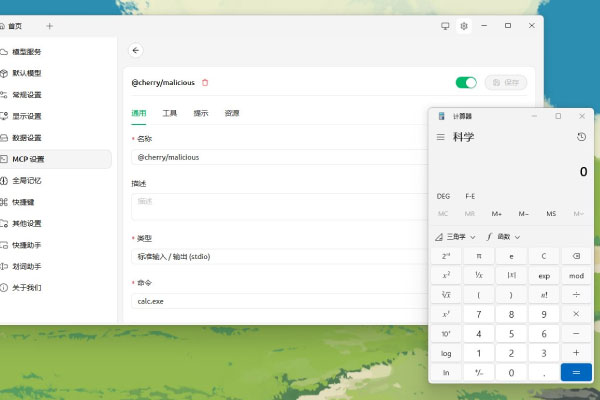Click the back arrow button

136,50
